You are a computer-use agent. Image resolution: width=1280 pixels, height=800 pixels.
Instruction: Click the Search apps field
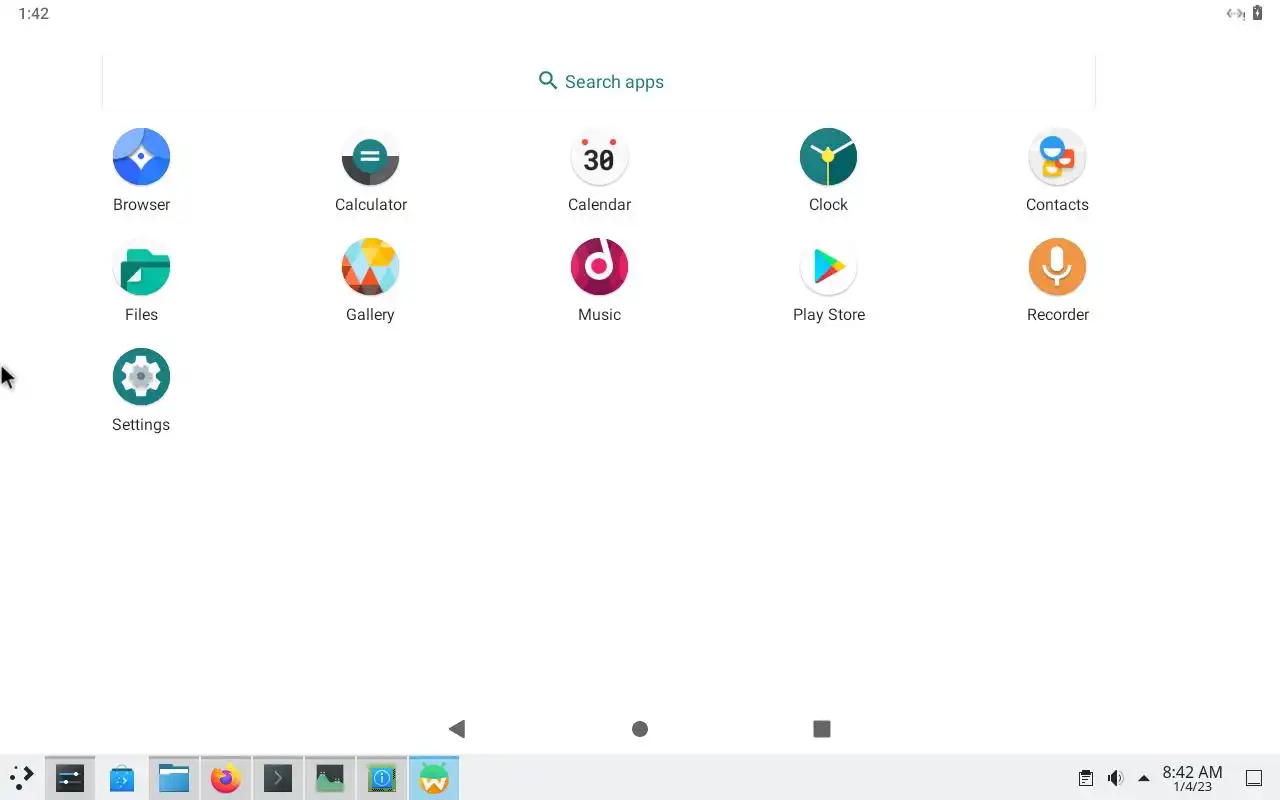click(599, 81)
